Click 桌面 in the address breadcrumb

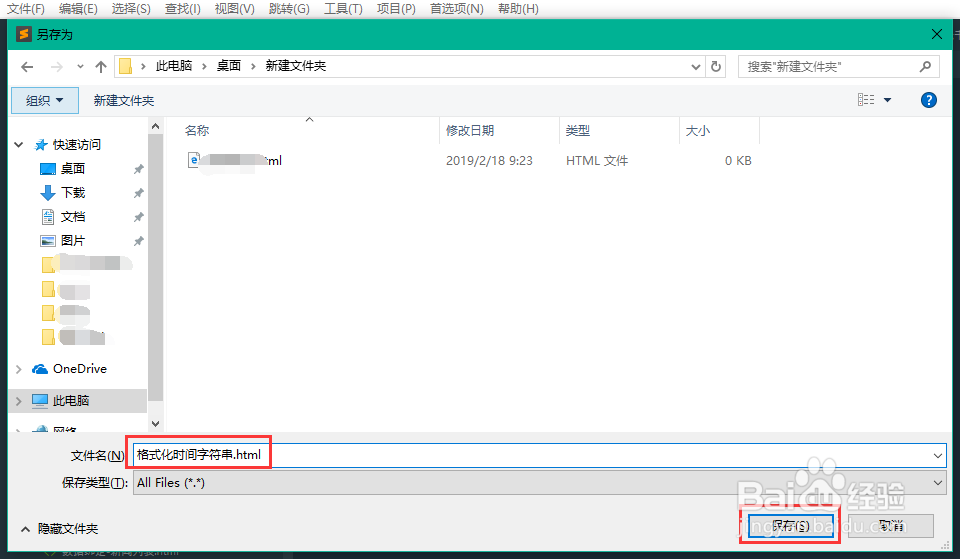click(x=228, y=66)
